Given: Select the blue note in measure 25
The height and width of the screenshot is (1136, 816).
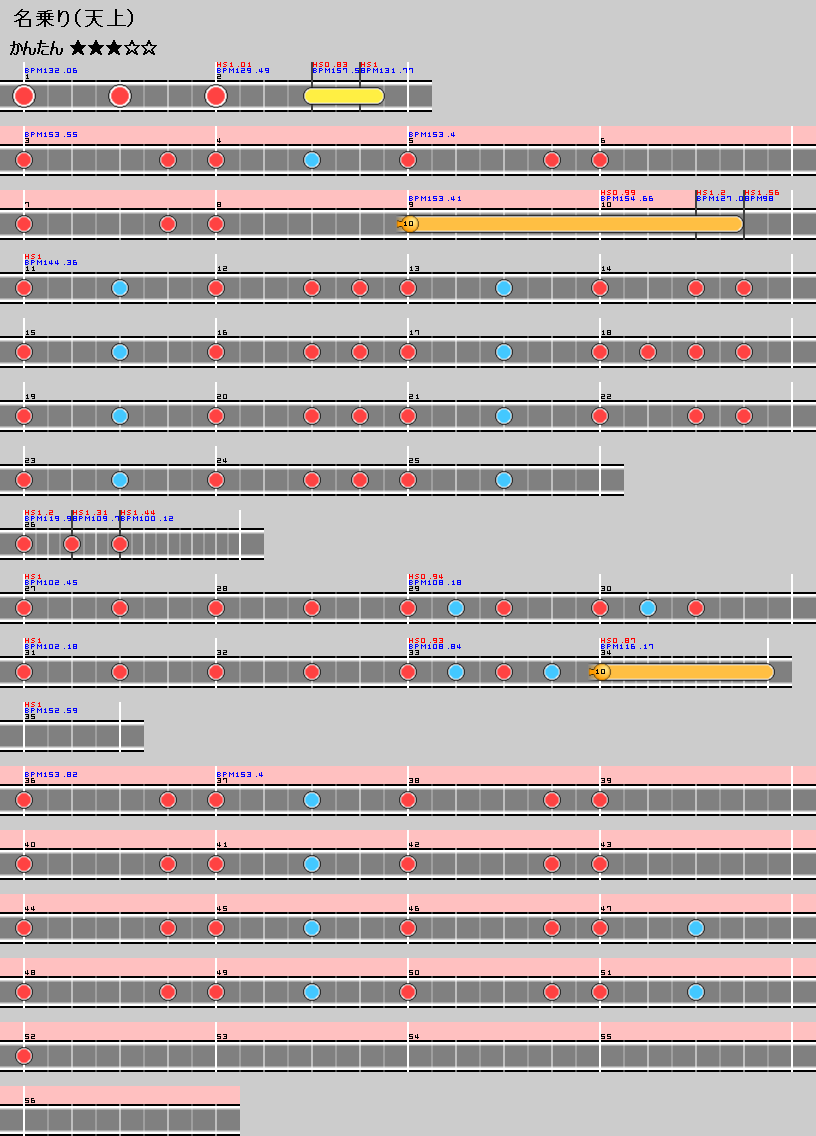Looking at the screenshot, I should tap(504, 480).
